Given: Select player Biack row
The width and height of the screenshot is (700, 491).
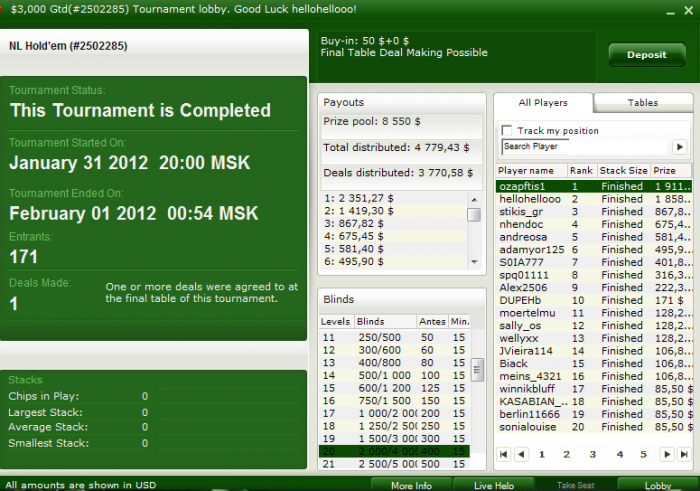Looking at the screenshot, I should pyautogui.click(x=594, y=363).
